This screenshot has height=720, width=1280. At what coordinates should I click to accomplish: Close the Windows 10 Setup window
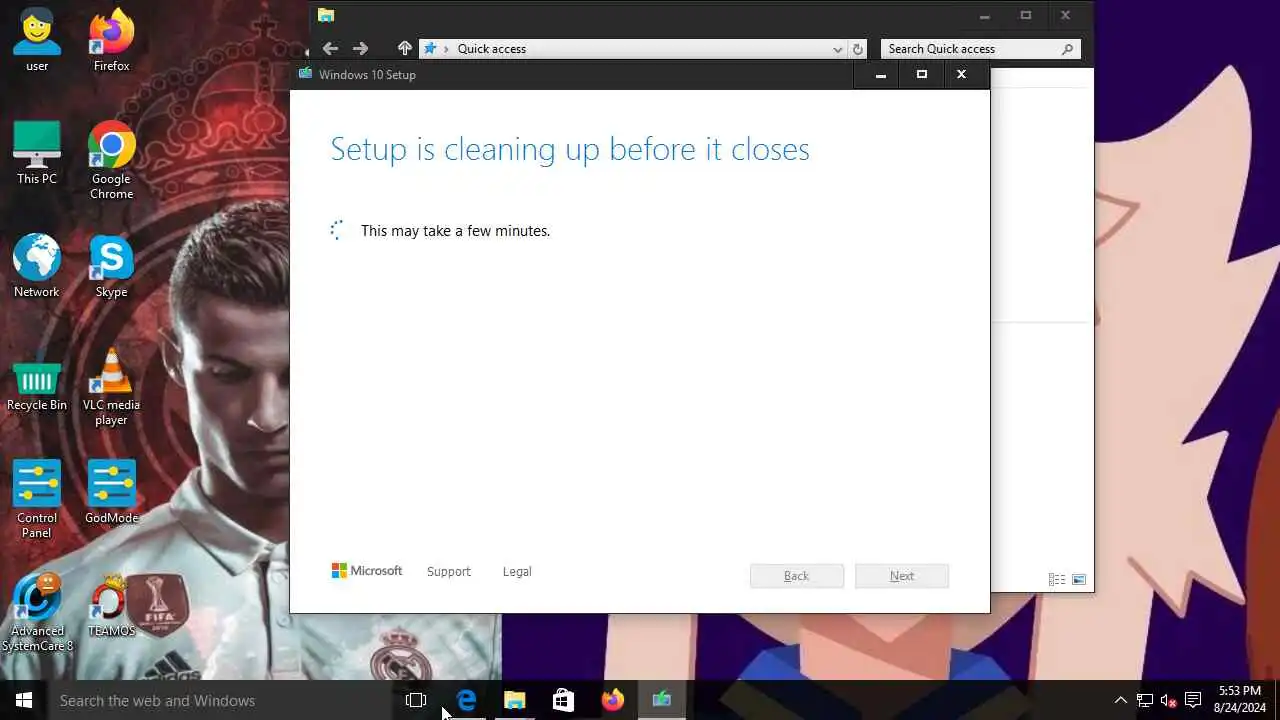point(961,75)
